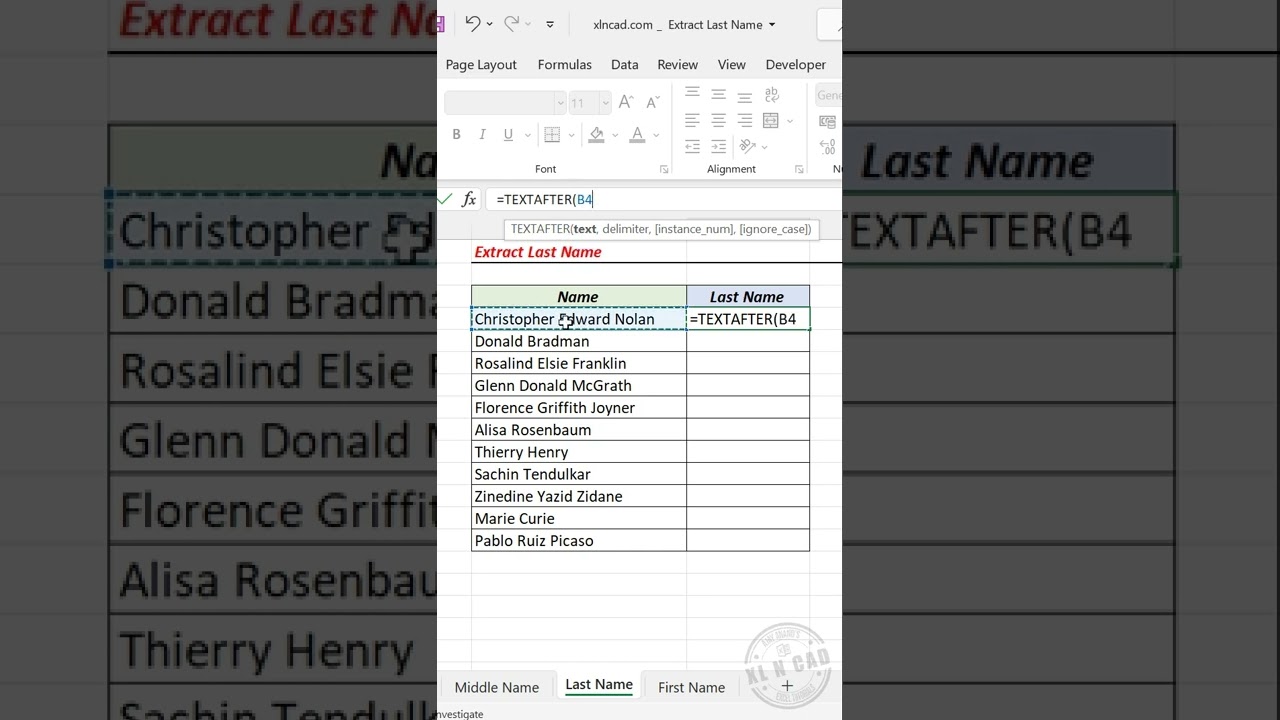Toggle Italic formatting
Viewport: 1280px width, 720px height.
[x=482, y=134]
